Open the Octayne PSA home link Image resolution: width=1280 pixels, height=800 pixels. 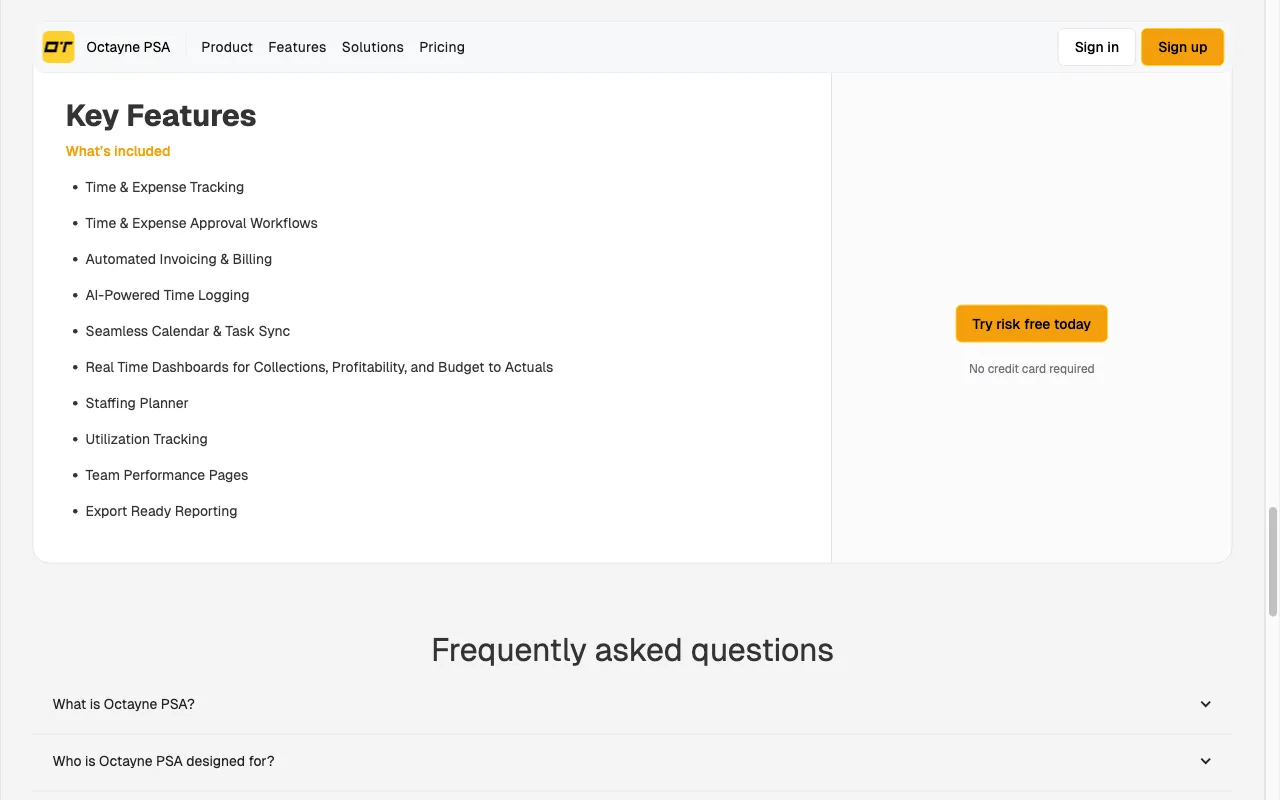128,47
